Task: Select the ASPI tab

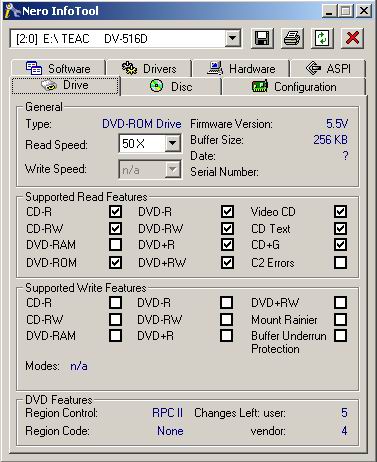Action: 328,68
